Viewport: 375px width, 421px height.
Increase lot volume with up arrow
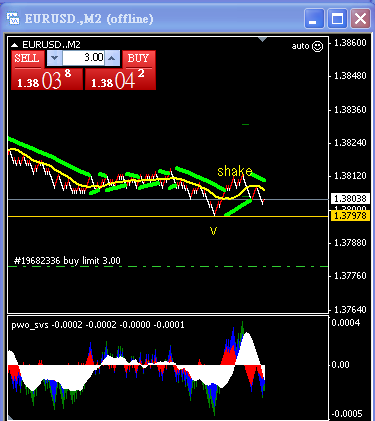[112, 58]
